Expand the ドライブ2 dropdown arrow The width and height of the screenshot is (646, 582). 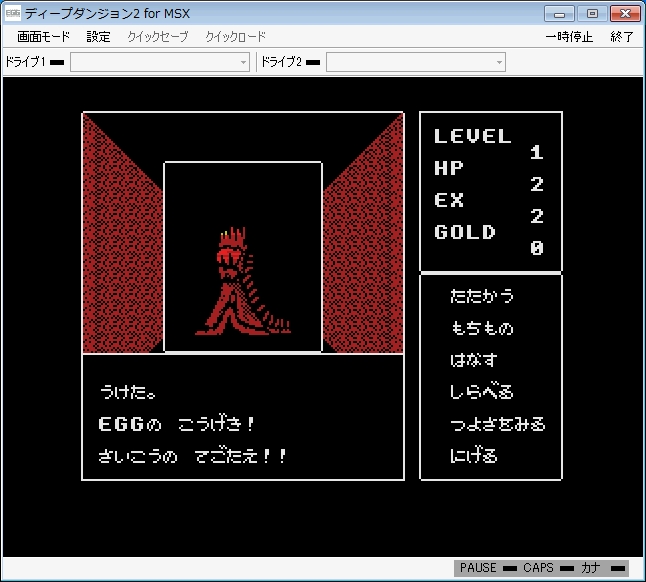(499, 63)
